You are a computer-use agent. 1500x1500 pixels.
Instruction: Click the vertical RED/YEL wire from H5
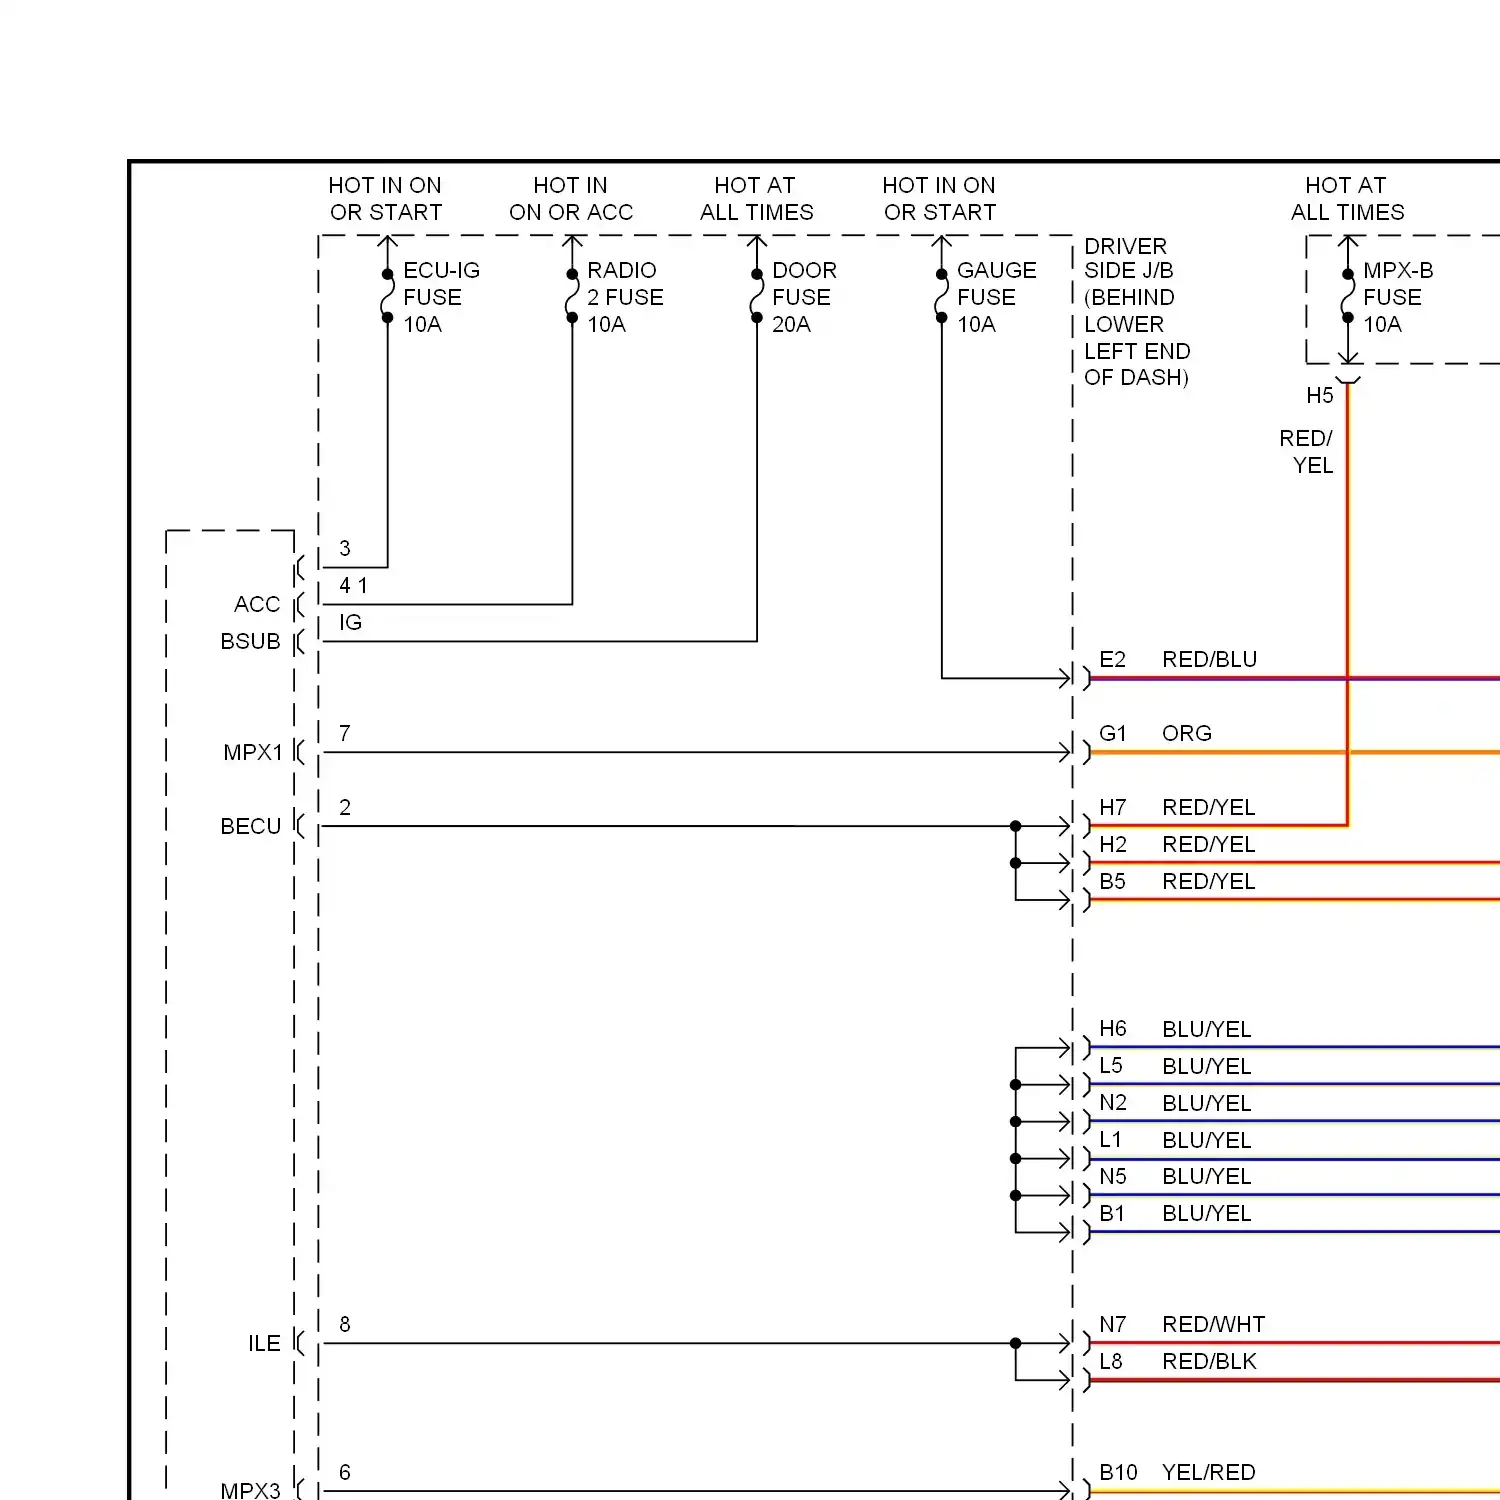[x=1348, y=604]
